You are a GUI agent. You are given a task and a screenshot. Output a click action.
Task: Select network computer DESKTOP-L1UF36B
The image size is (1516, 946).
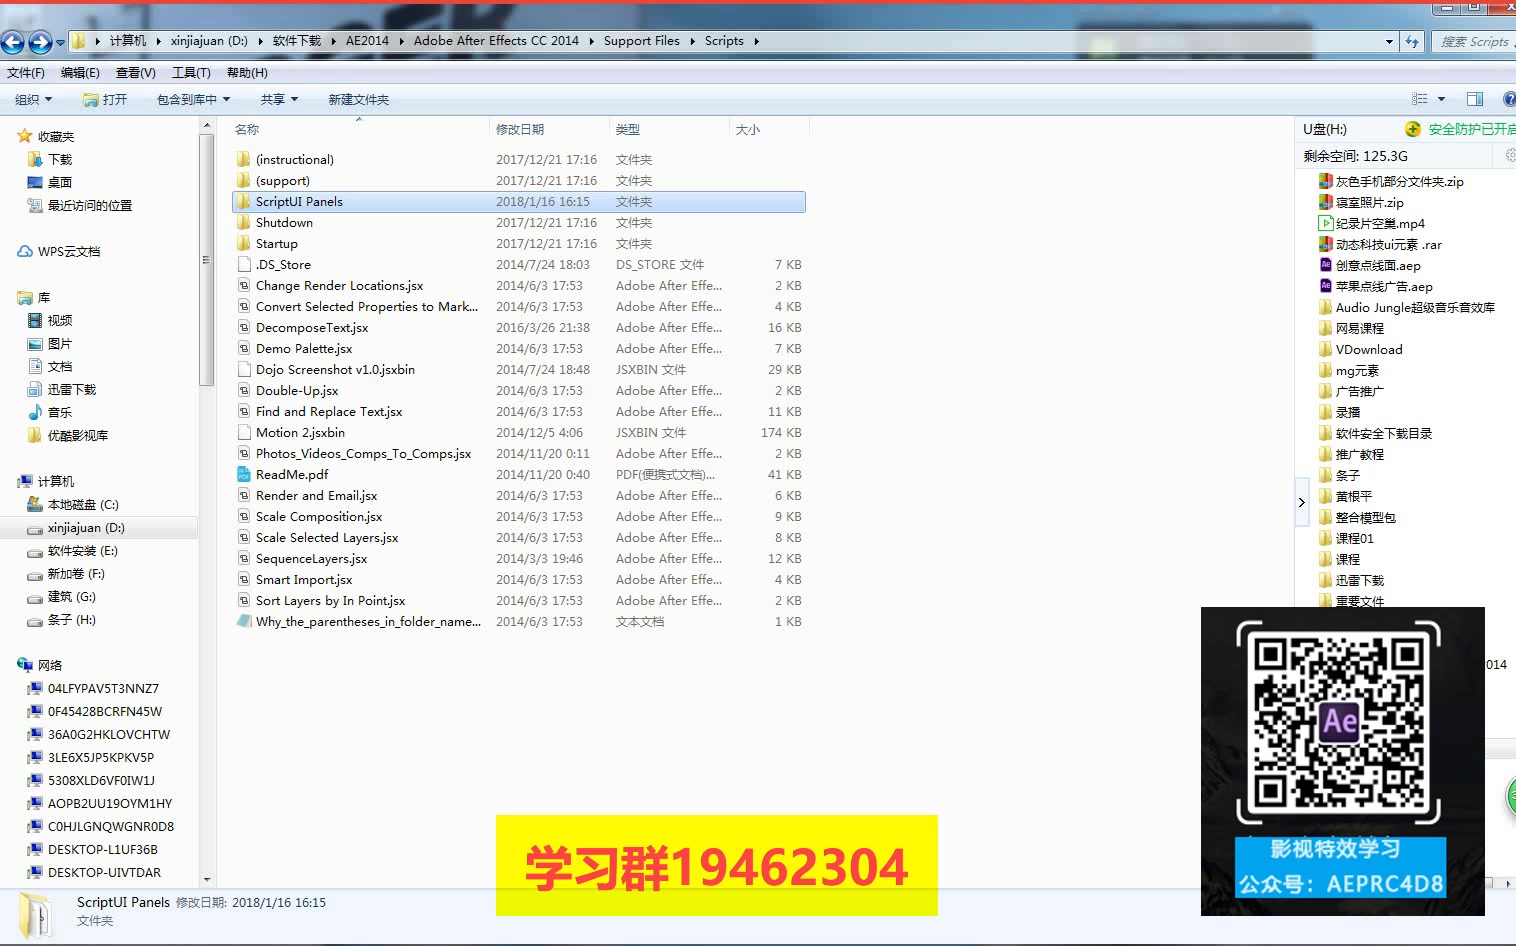(103, 850)
